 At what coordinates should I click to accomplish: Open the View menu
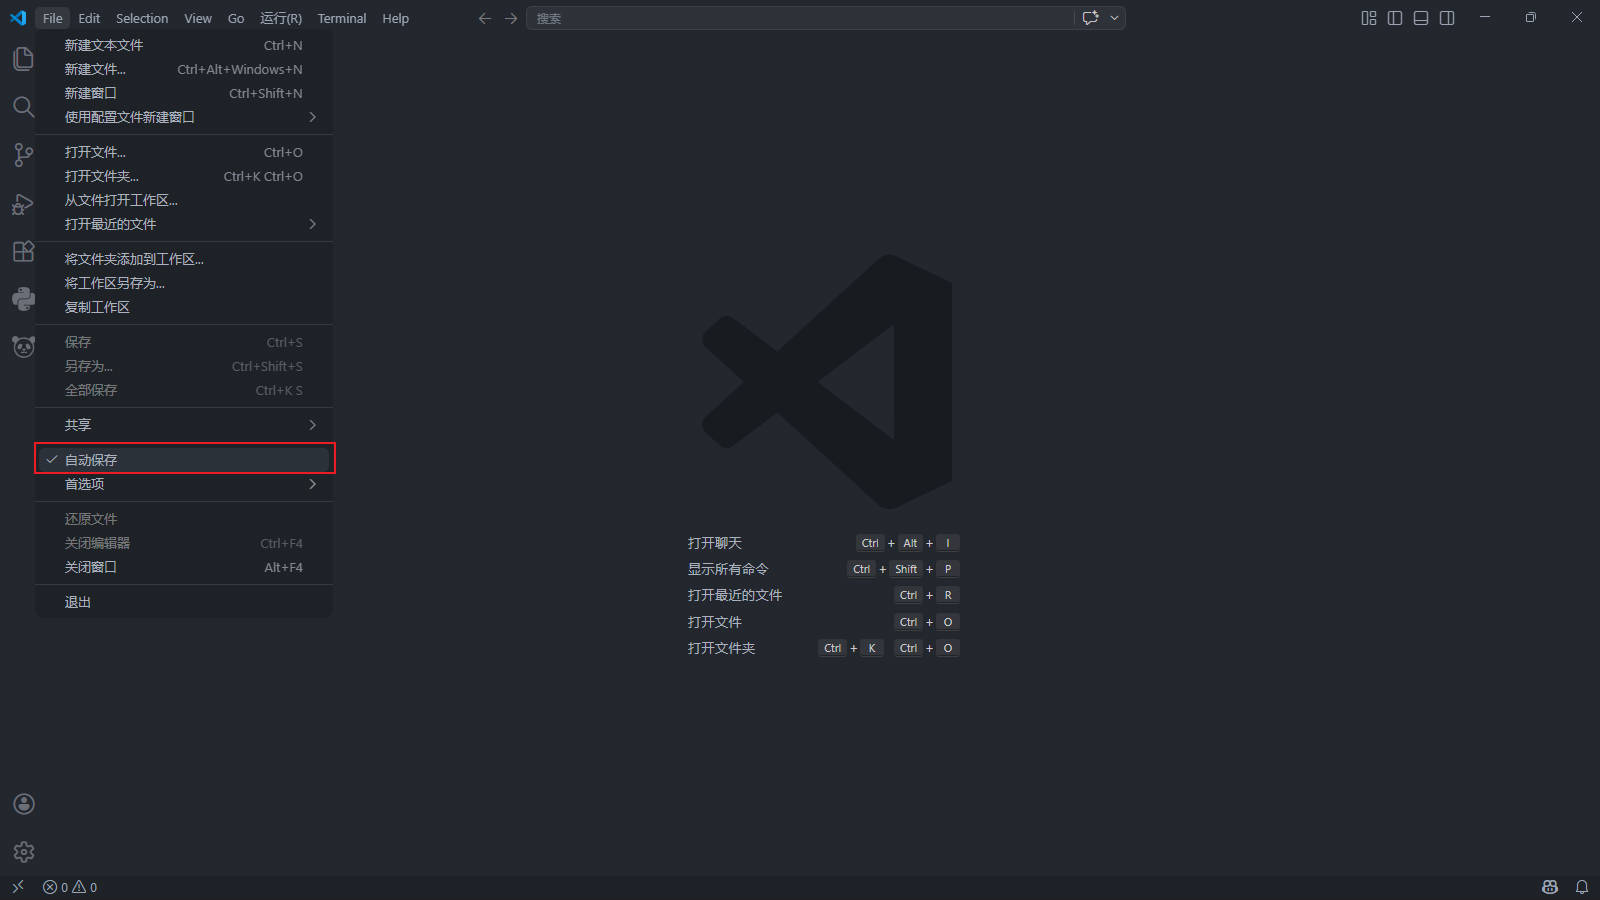(198, 18)
